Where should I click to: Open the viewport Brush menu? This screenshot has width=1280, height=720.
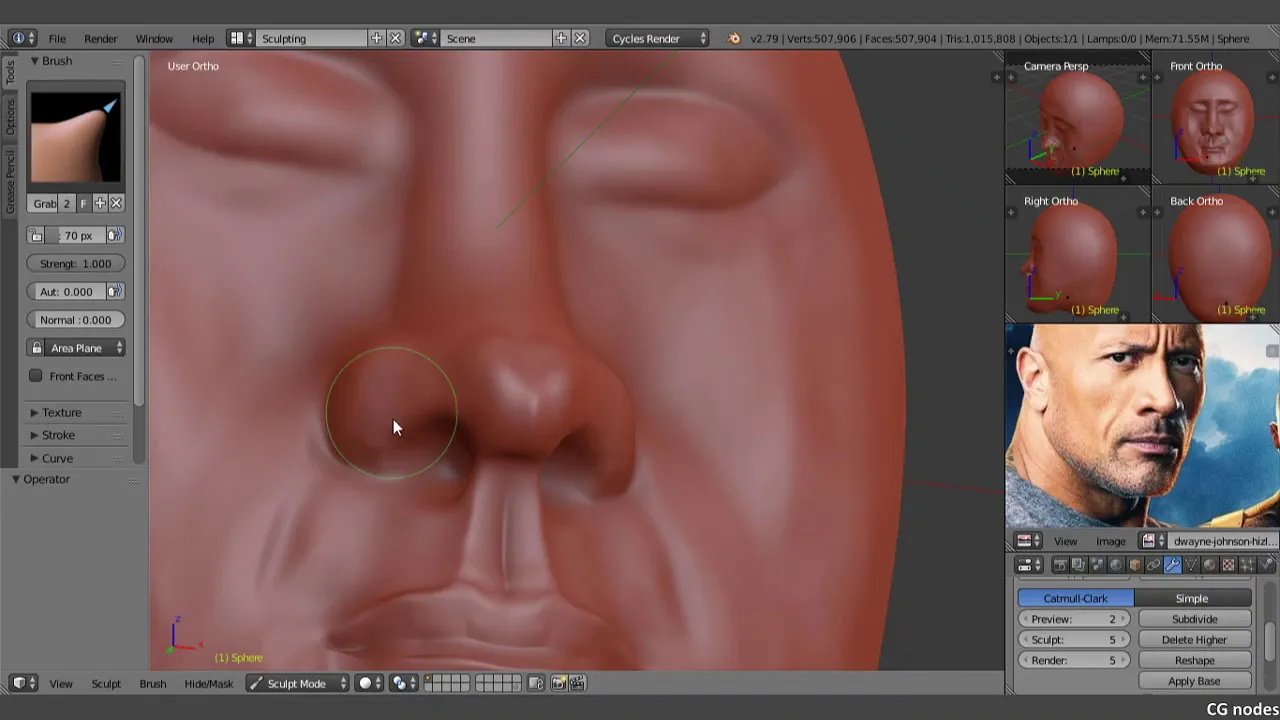tap(153, 683)
